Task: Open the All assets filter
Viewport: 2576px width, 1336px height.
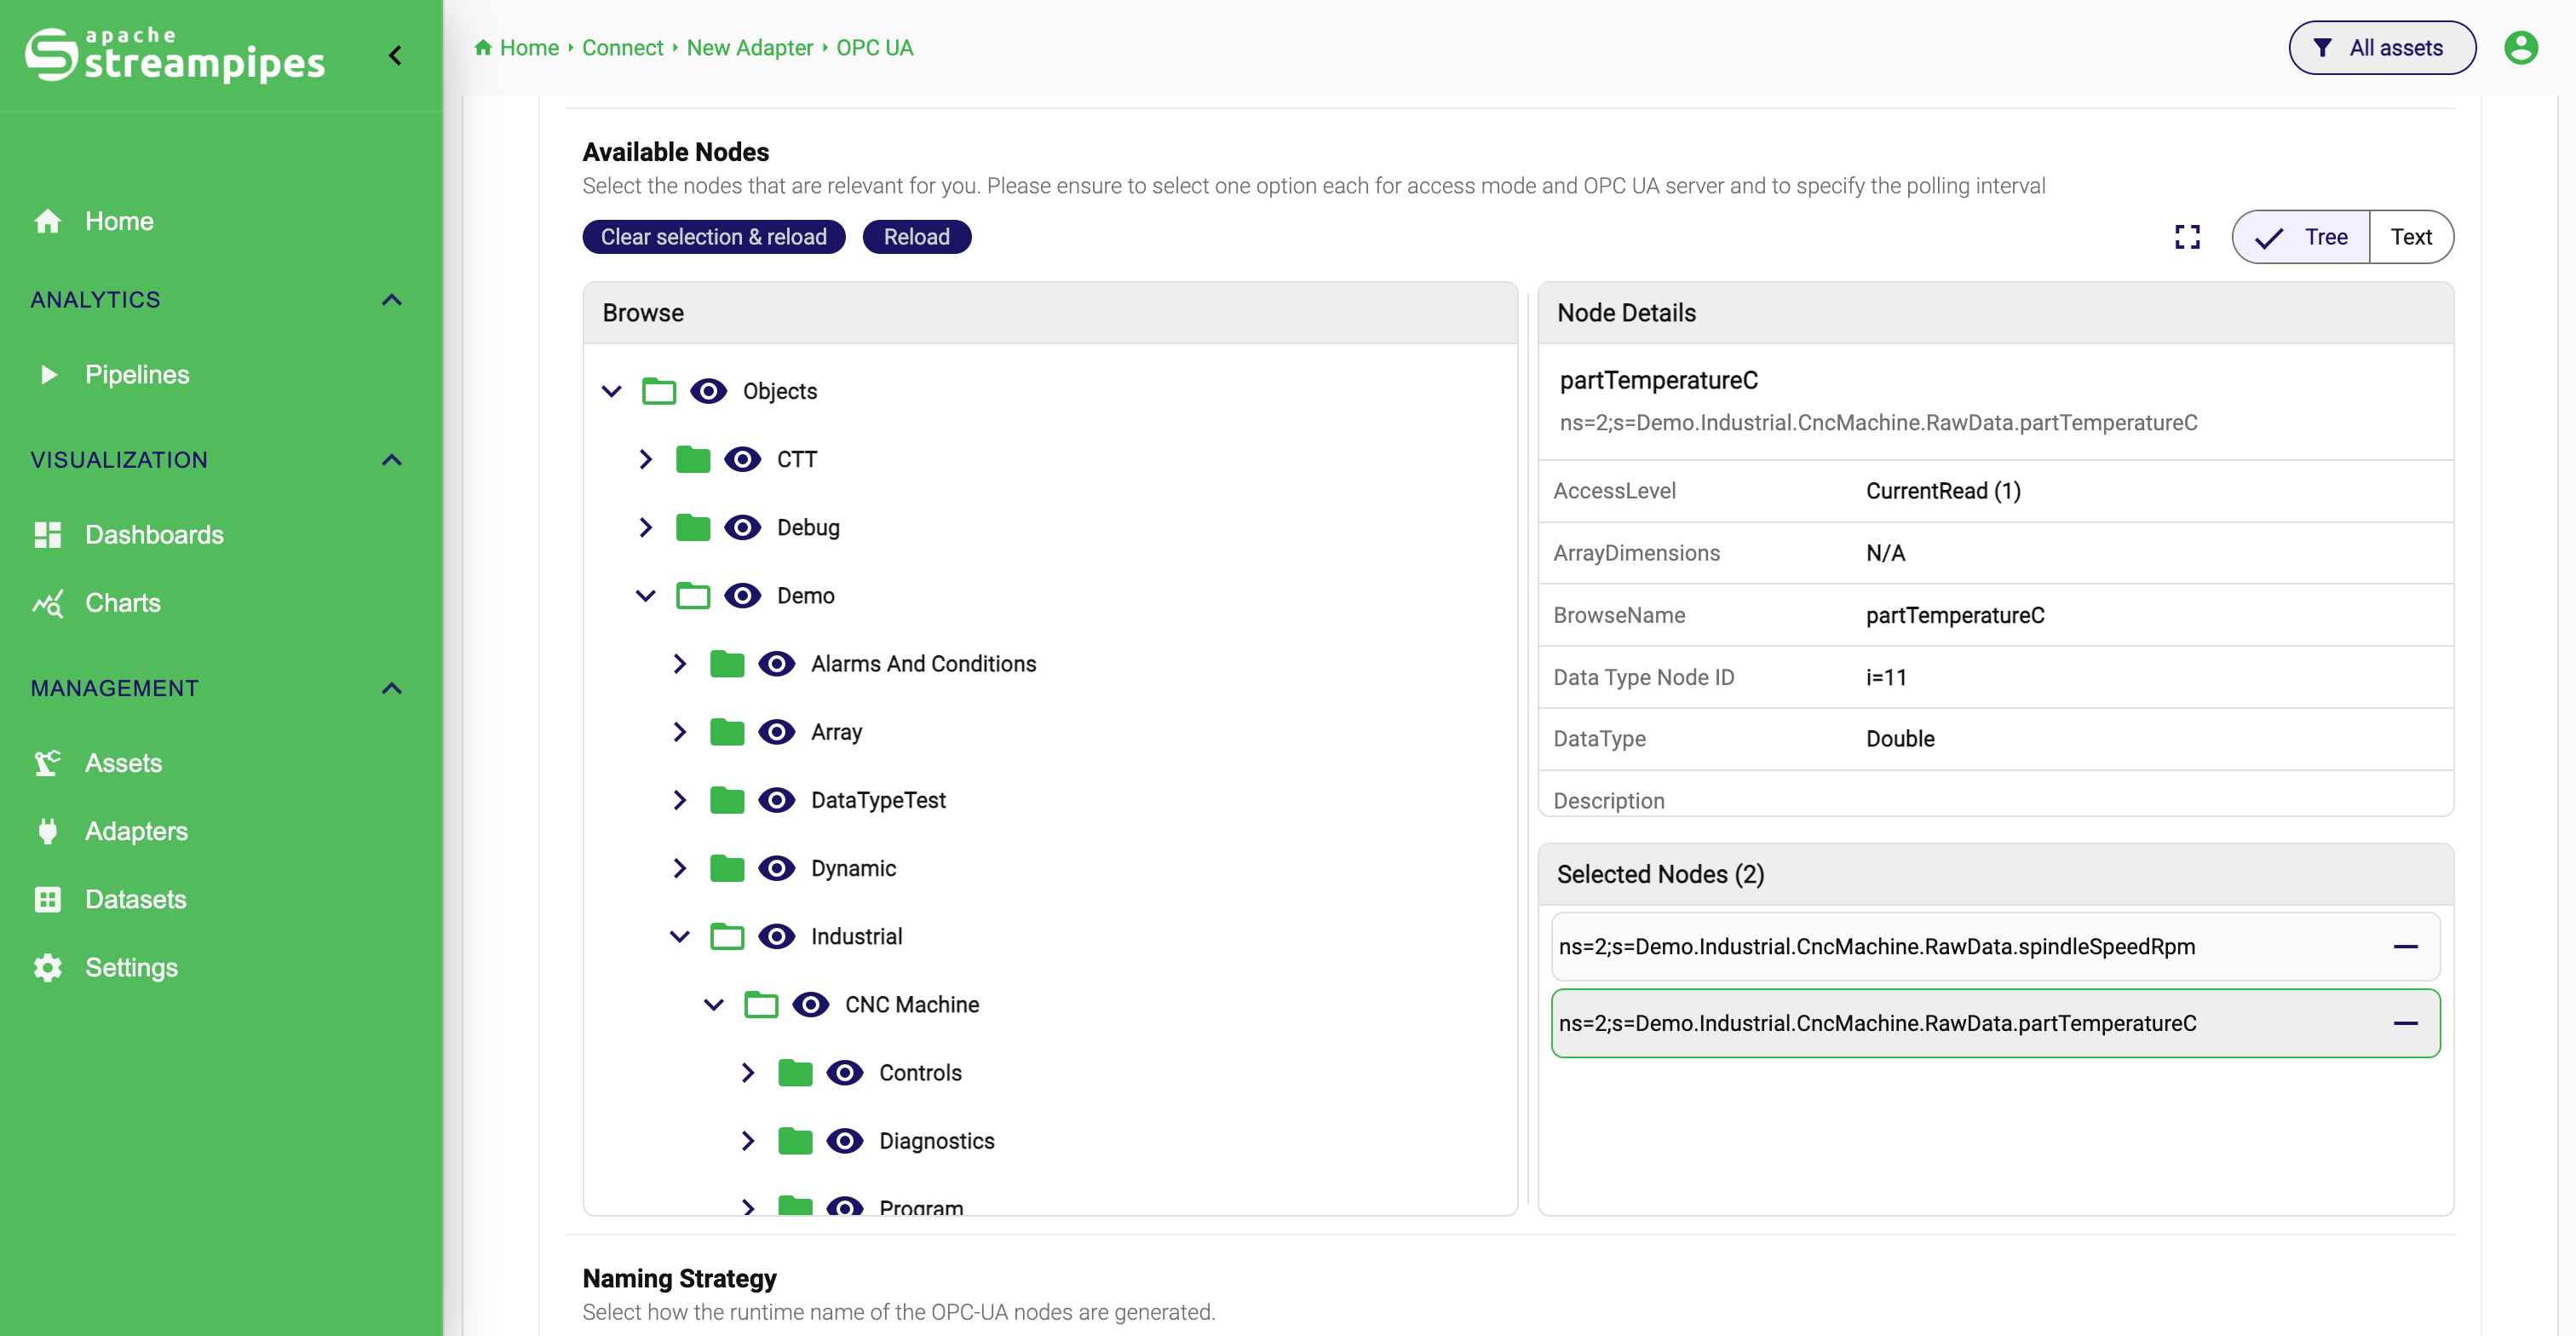Action: pos(2381,47)
